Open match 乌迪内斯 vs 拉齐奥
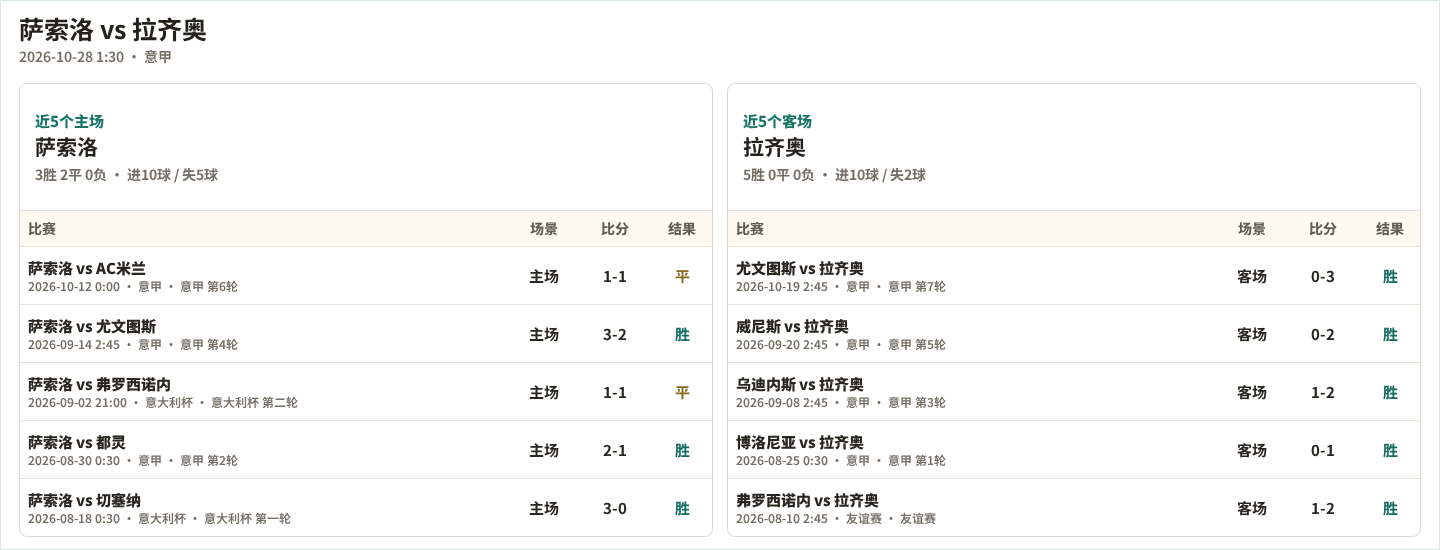Viewport: 1440px width, 550px height. pyautogui.click(x=800, y=384)
